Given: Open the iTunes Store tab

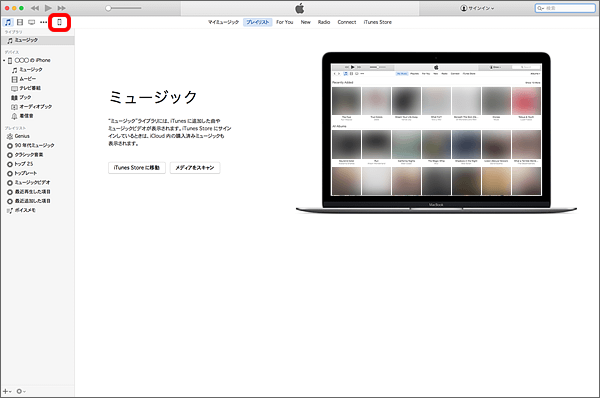Looking at the screenshot, I should coord(377,22).
